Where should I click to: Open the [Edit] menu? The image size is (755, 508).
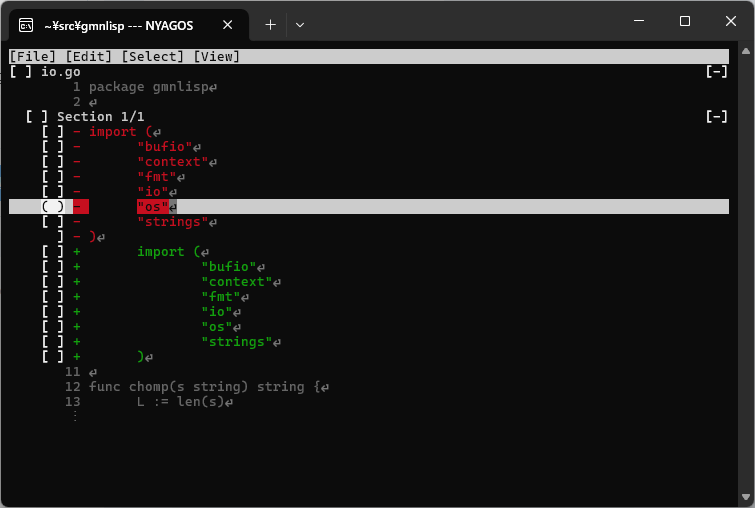coord(89,56)
